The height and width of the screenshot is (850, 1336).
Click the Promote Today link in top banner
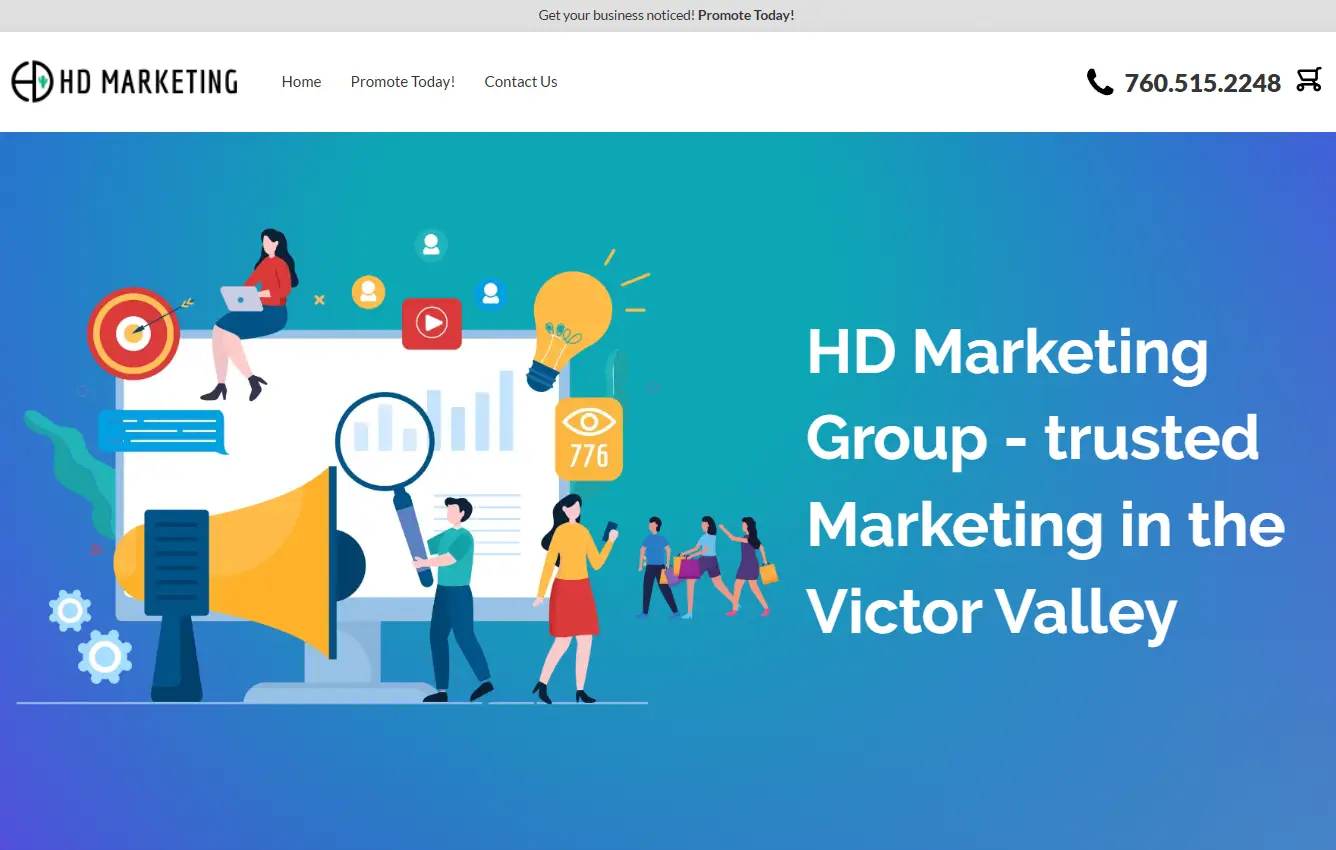(746, 15)
